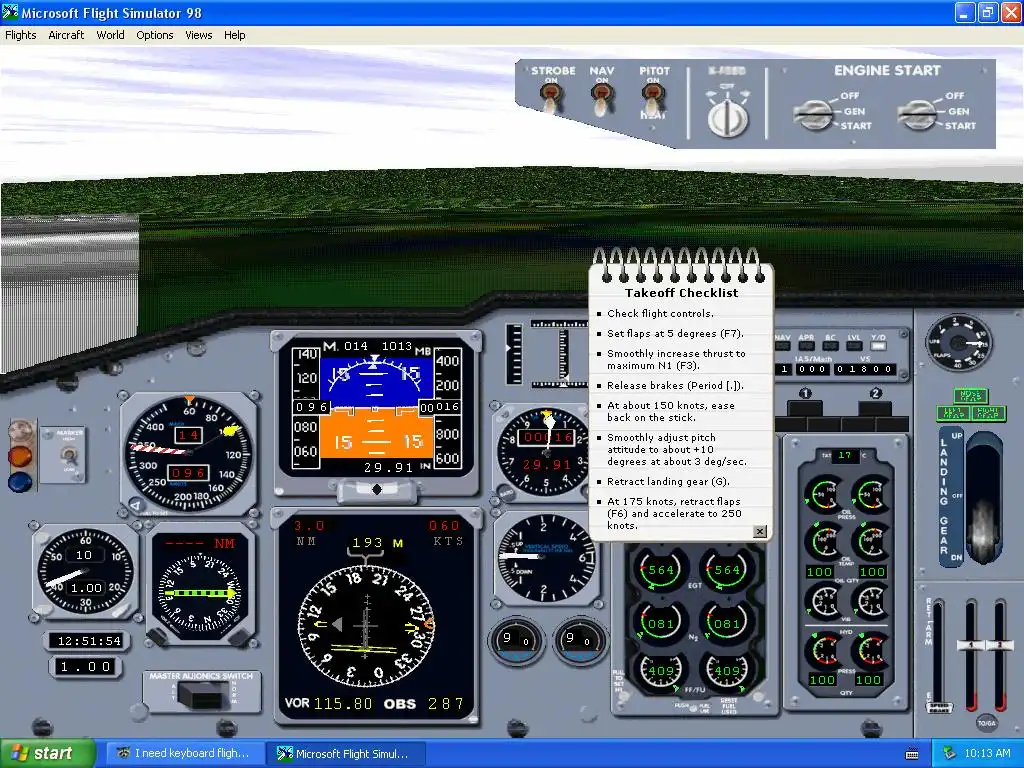
Task: Click the left EGT gauge 564
Action: 660,569
